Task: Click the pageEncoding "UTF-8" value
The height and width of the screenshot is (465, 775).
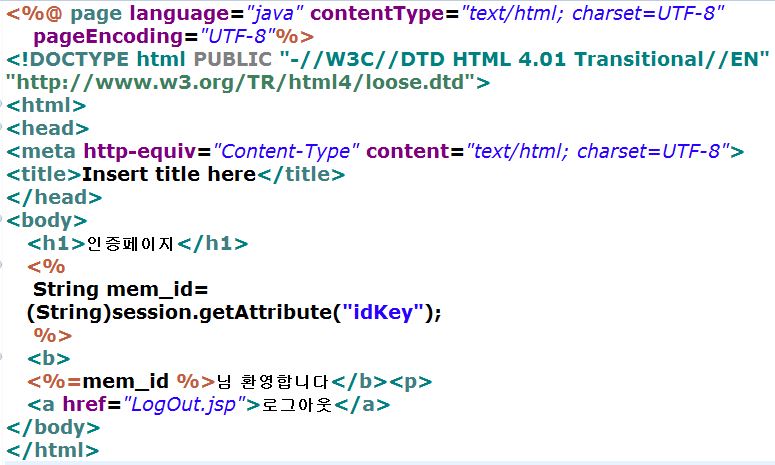Action: (x=238, y=37)
